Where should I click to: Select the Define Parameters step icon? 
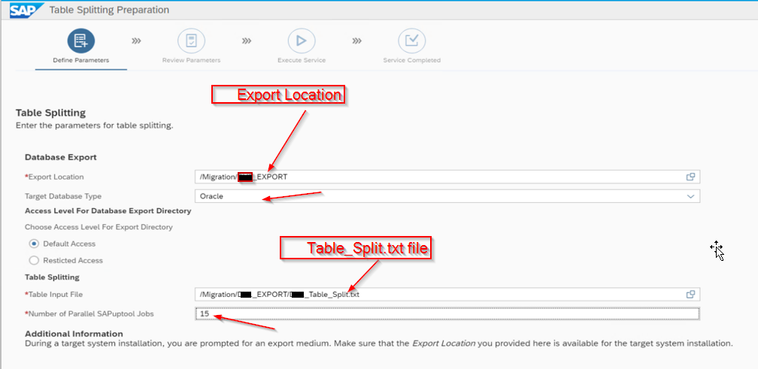81,41
